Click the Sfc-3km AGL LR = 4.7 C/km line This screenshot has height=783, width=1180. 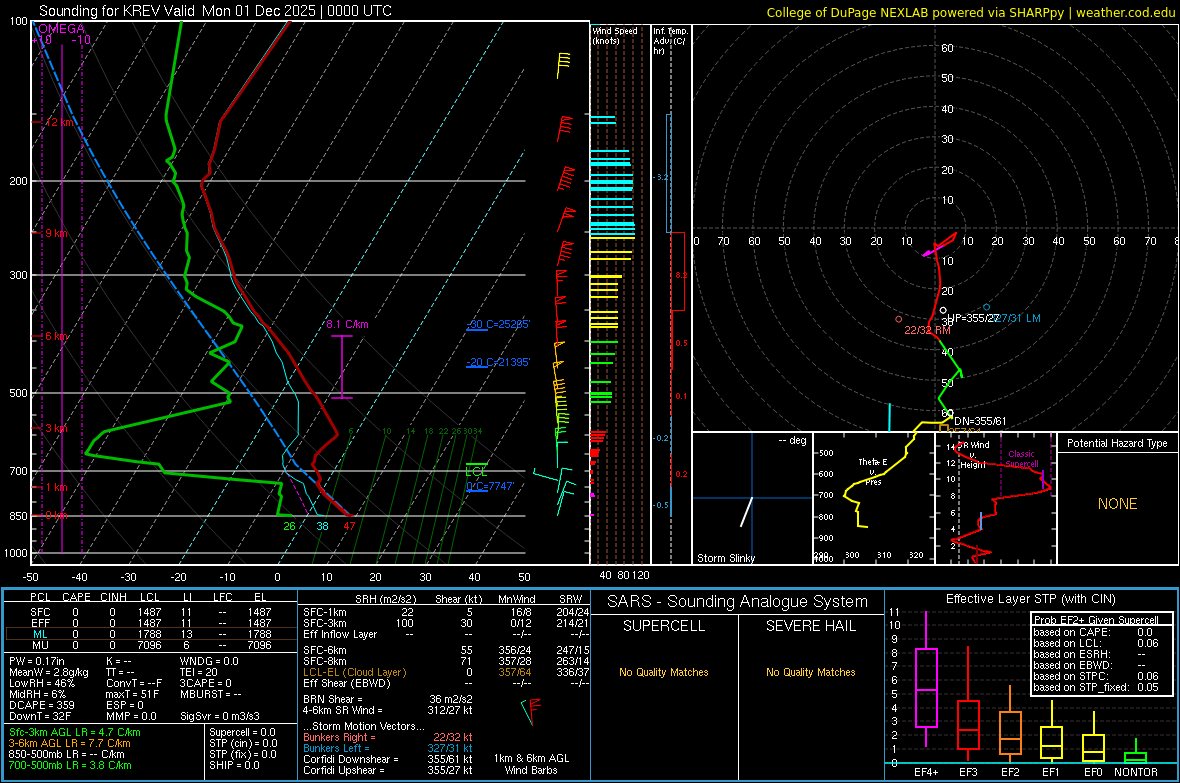[x=75, y=732]
